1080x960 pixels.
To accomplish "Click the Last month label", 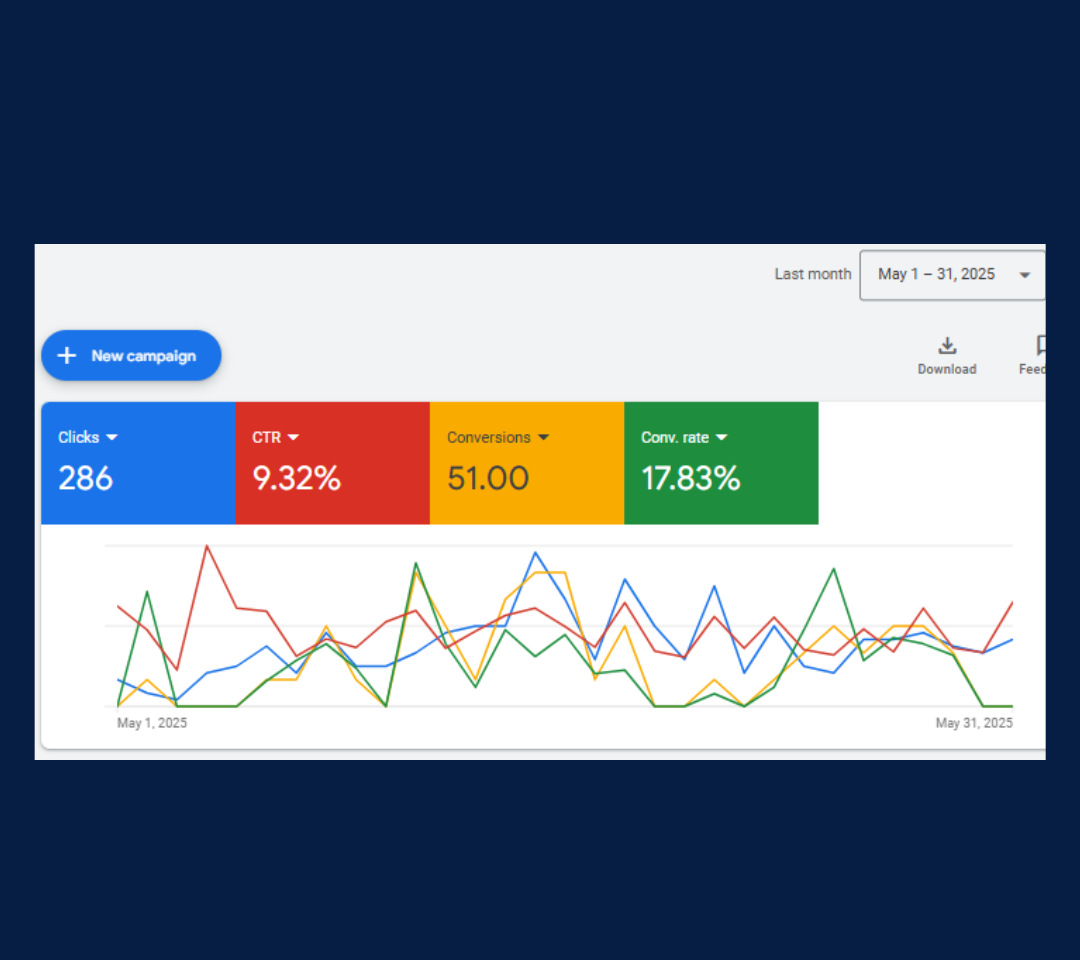I will 813,274.
